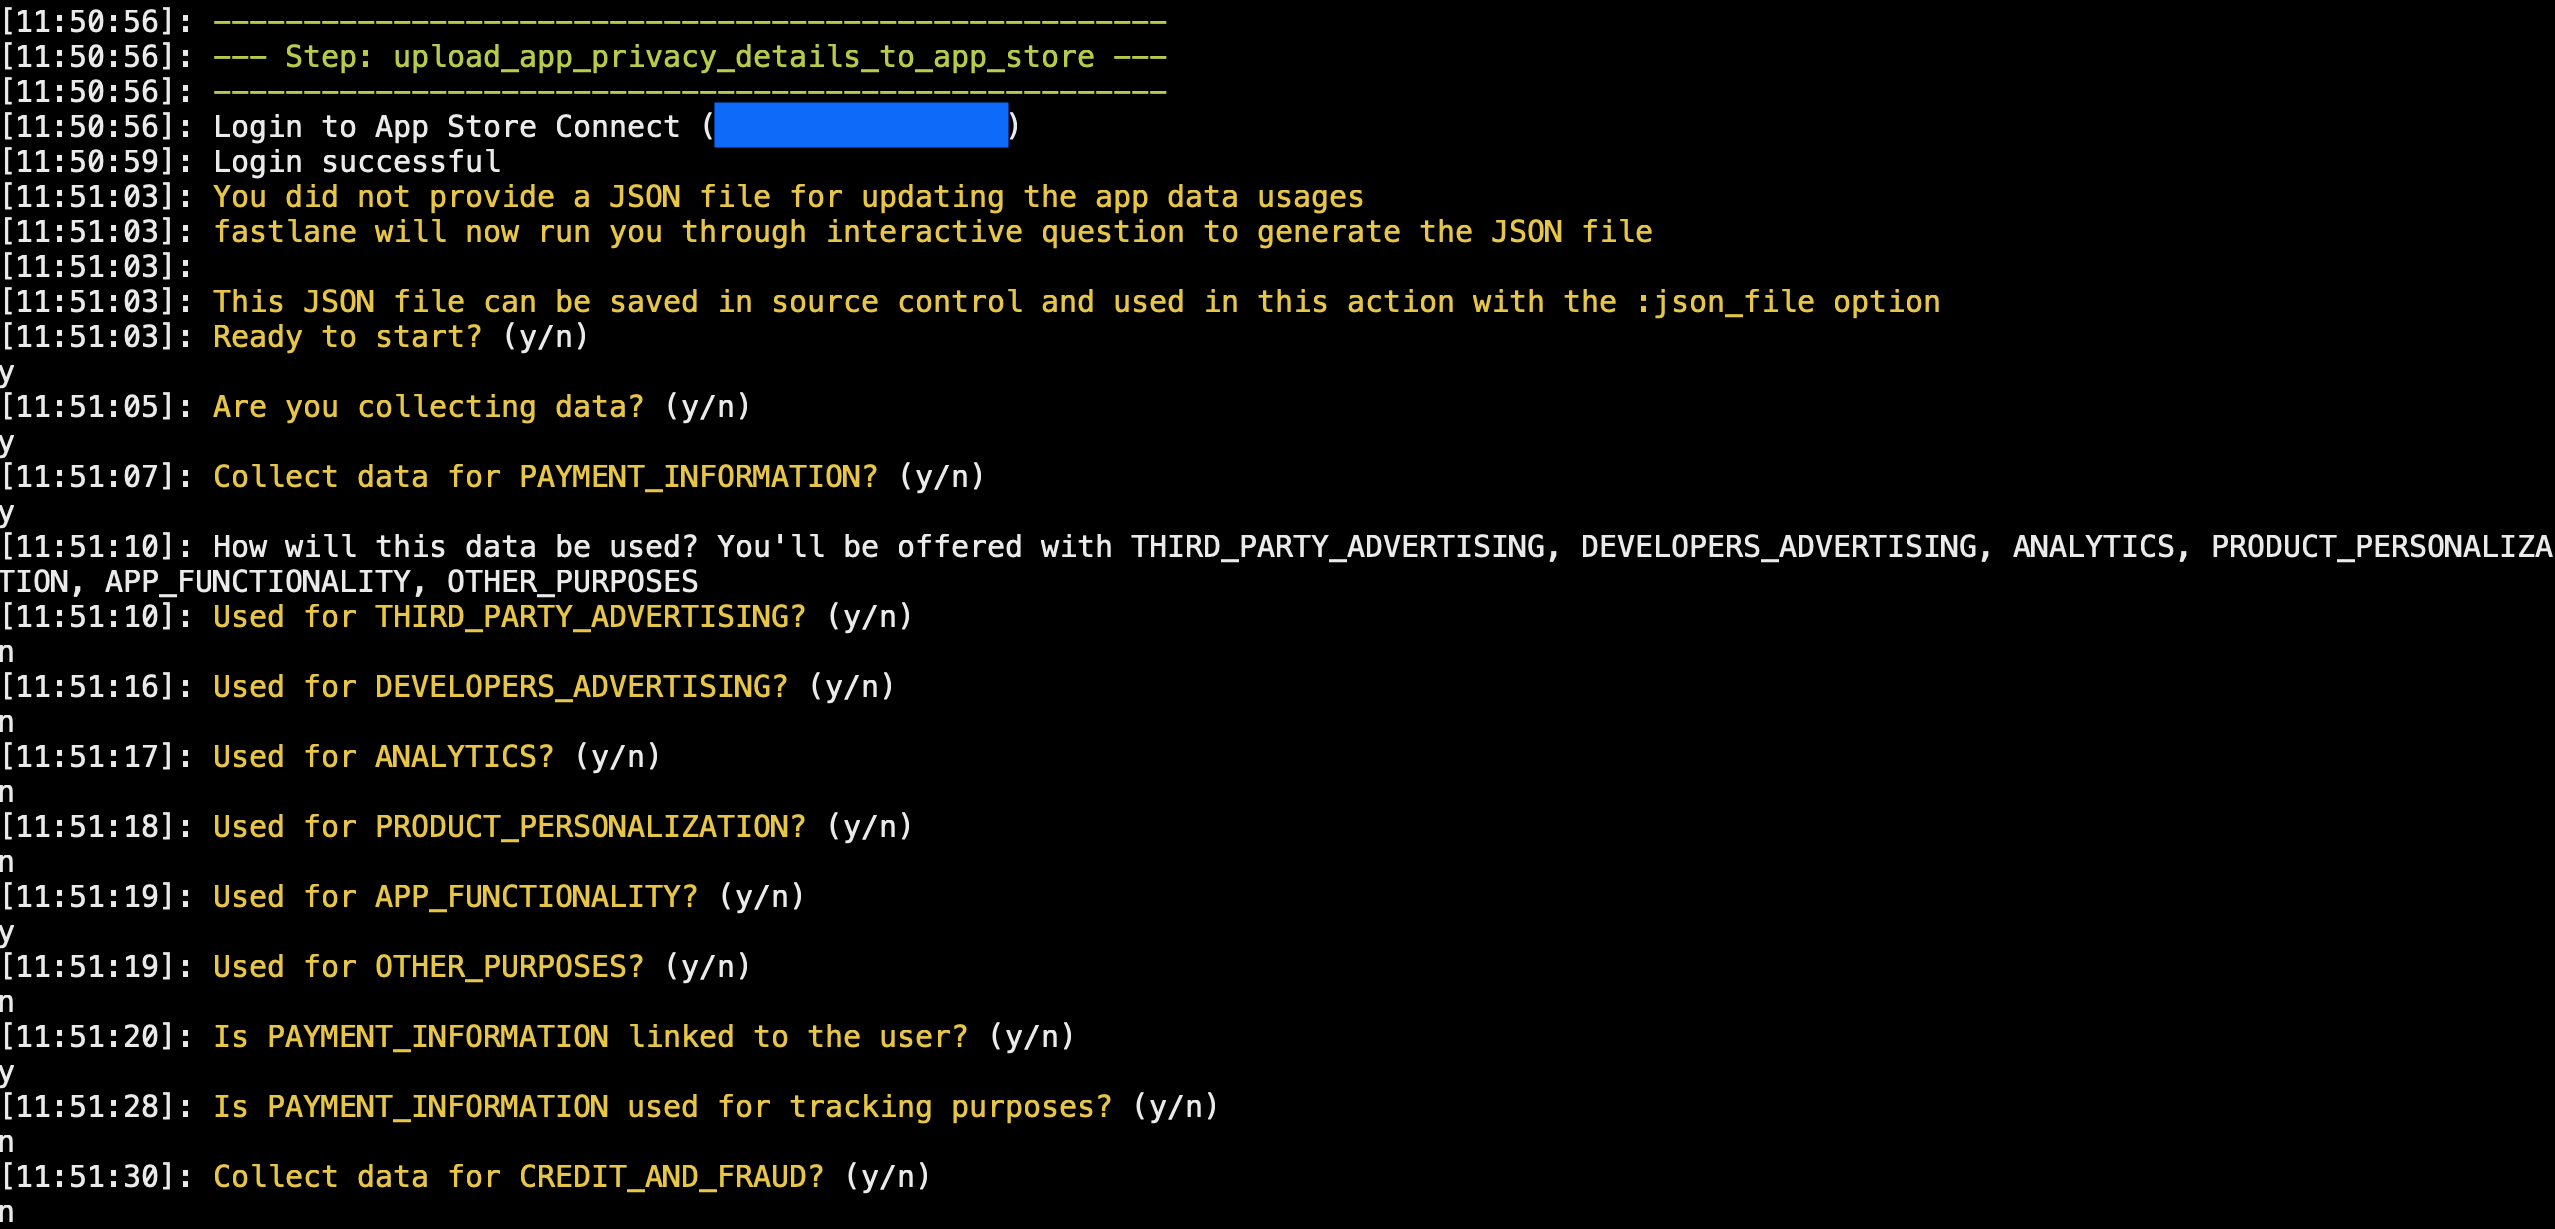Click the "Collect data for CREDIT_AND_FRAUD?" prompt

tap(571, 1177)
